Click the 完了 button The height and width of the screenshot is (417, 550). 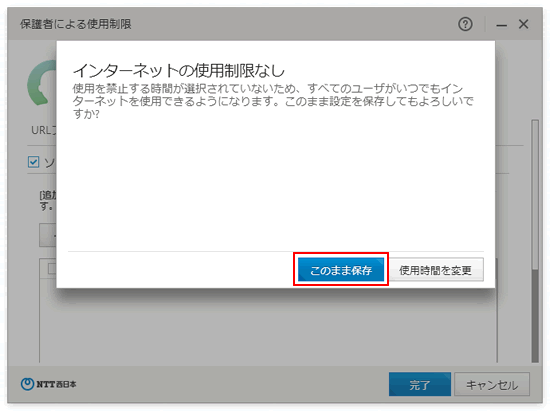420,384
